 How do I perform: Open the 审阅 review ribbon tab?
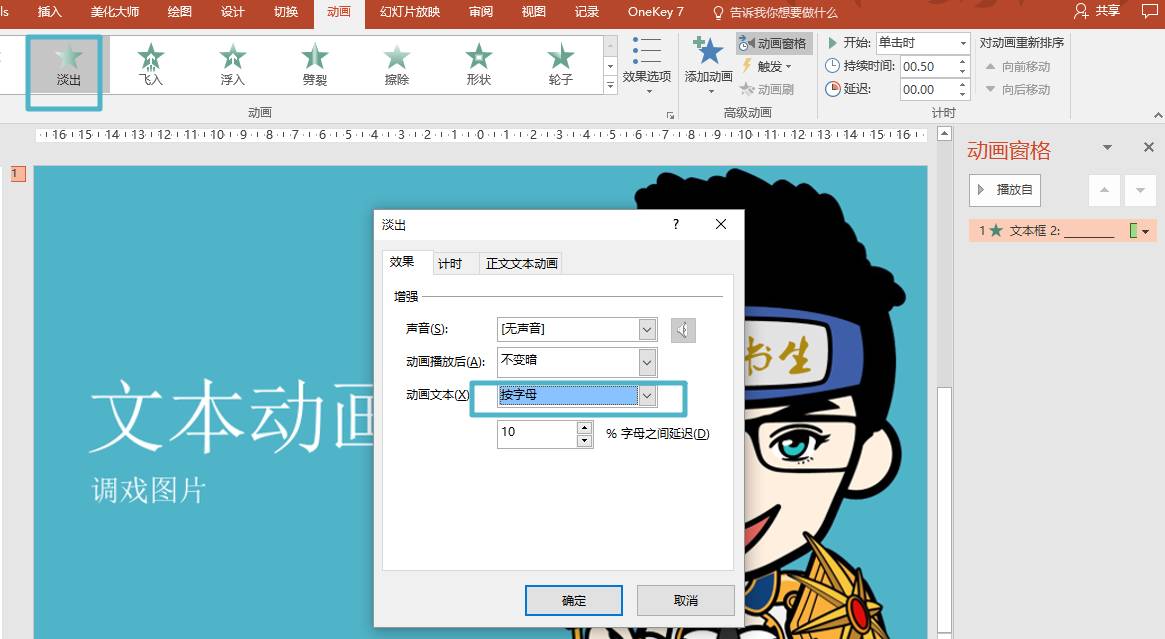pos(480,12)
